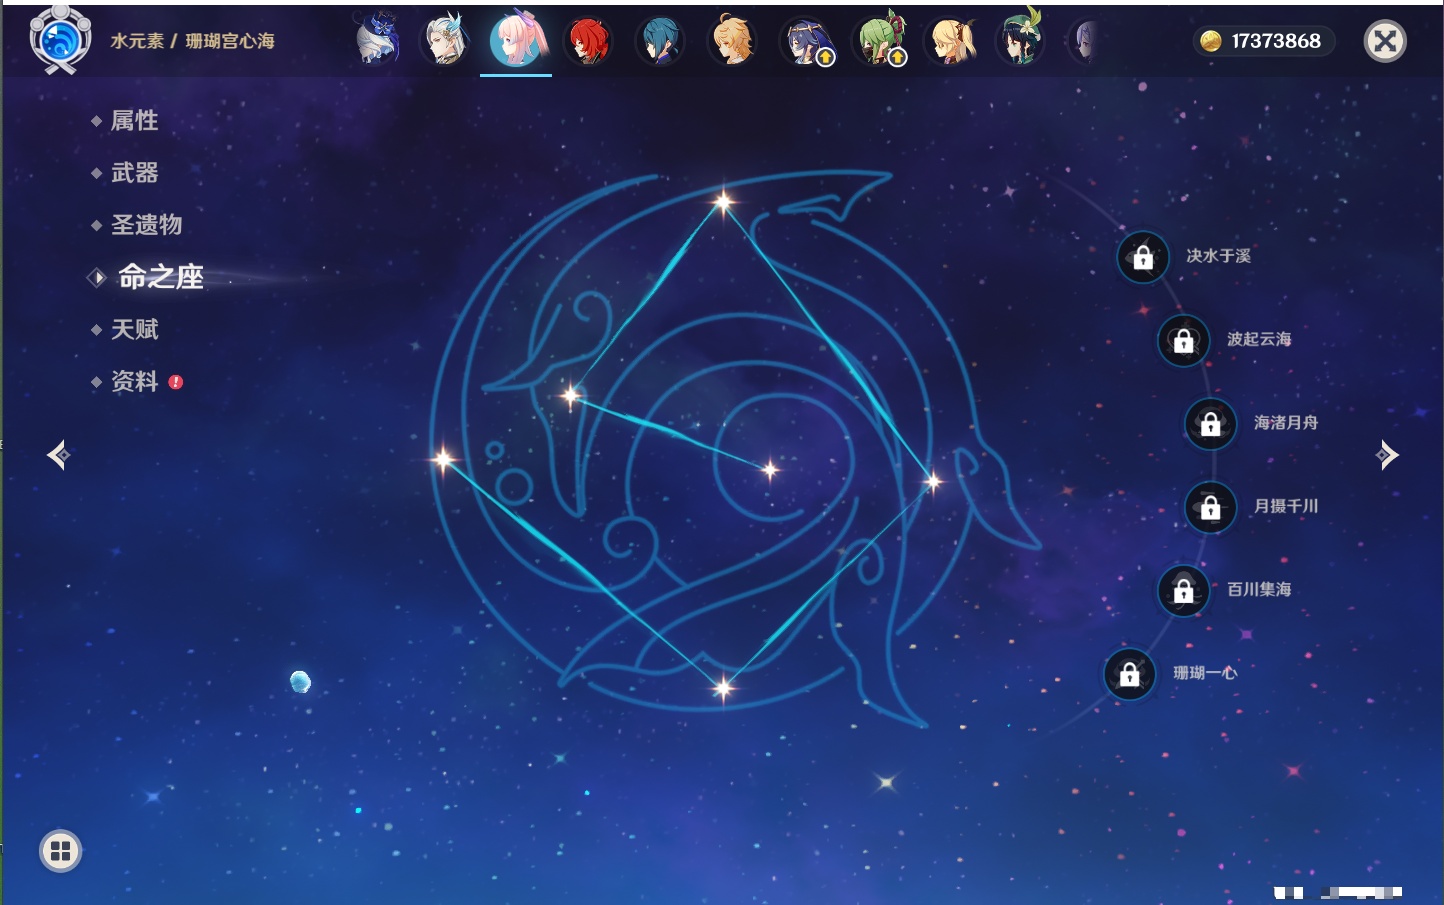Click the lock icon for 波起云海

click(x=1184, y=340)
